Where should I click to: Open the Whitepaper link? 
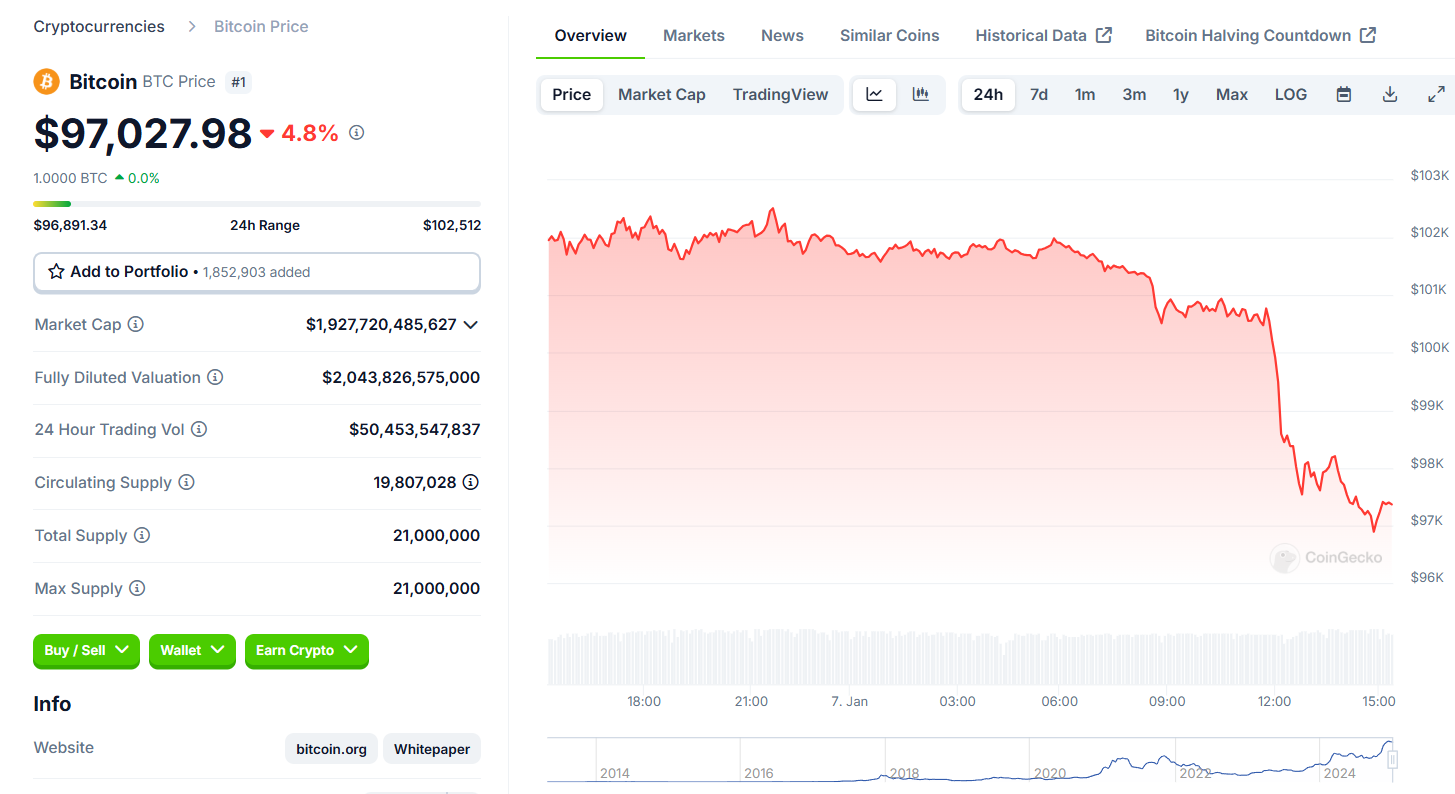point(432,749)
